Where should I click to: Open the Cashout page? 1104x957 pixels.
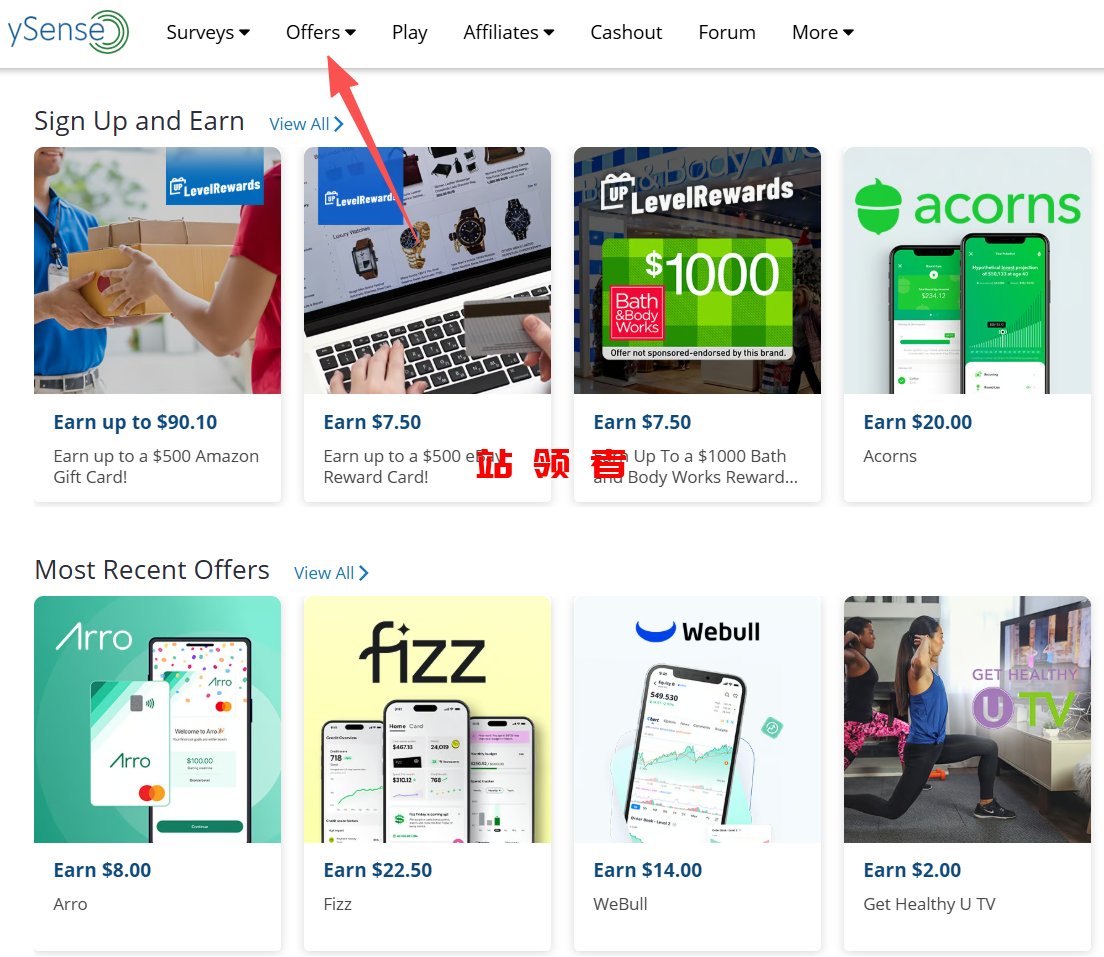[x=626, y=32]
